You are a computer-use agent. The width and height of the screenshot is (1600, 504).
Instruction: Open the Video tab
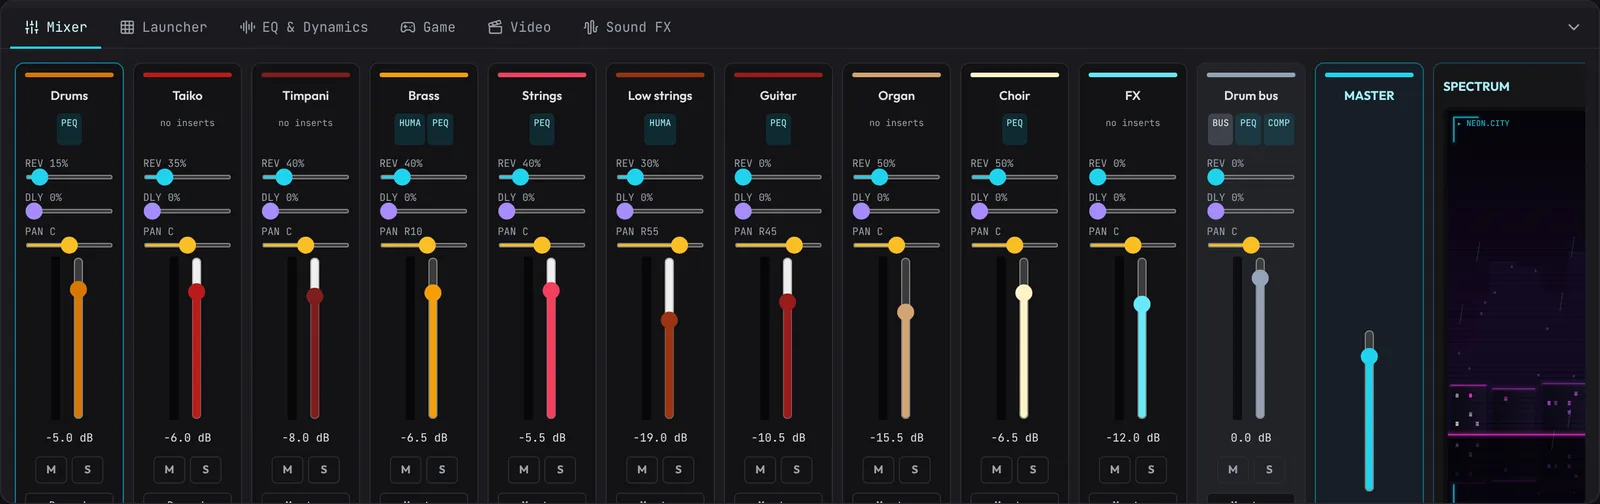(519, 27)
